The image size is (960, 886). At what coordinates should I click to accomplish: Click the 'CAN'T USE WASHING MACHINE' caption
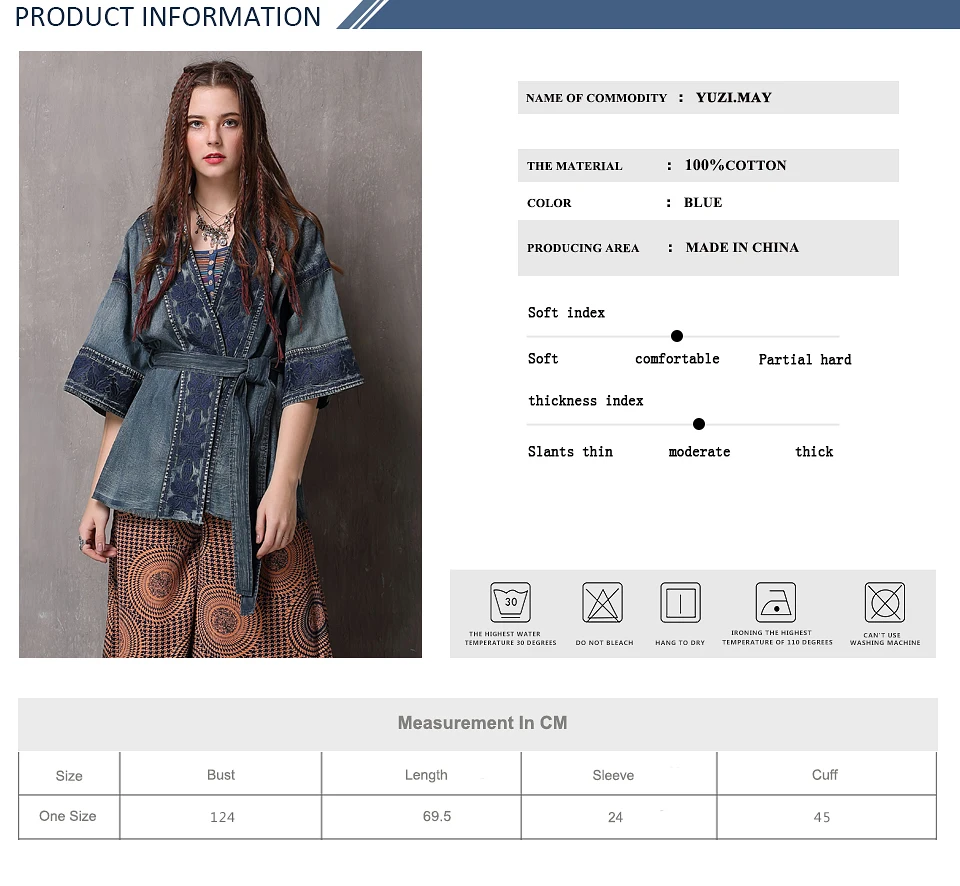[885, 639]
